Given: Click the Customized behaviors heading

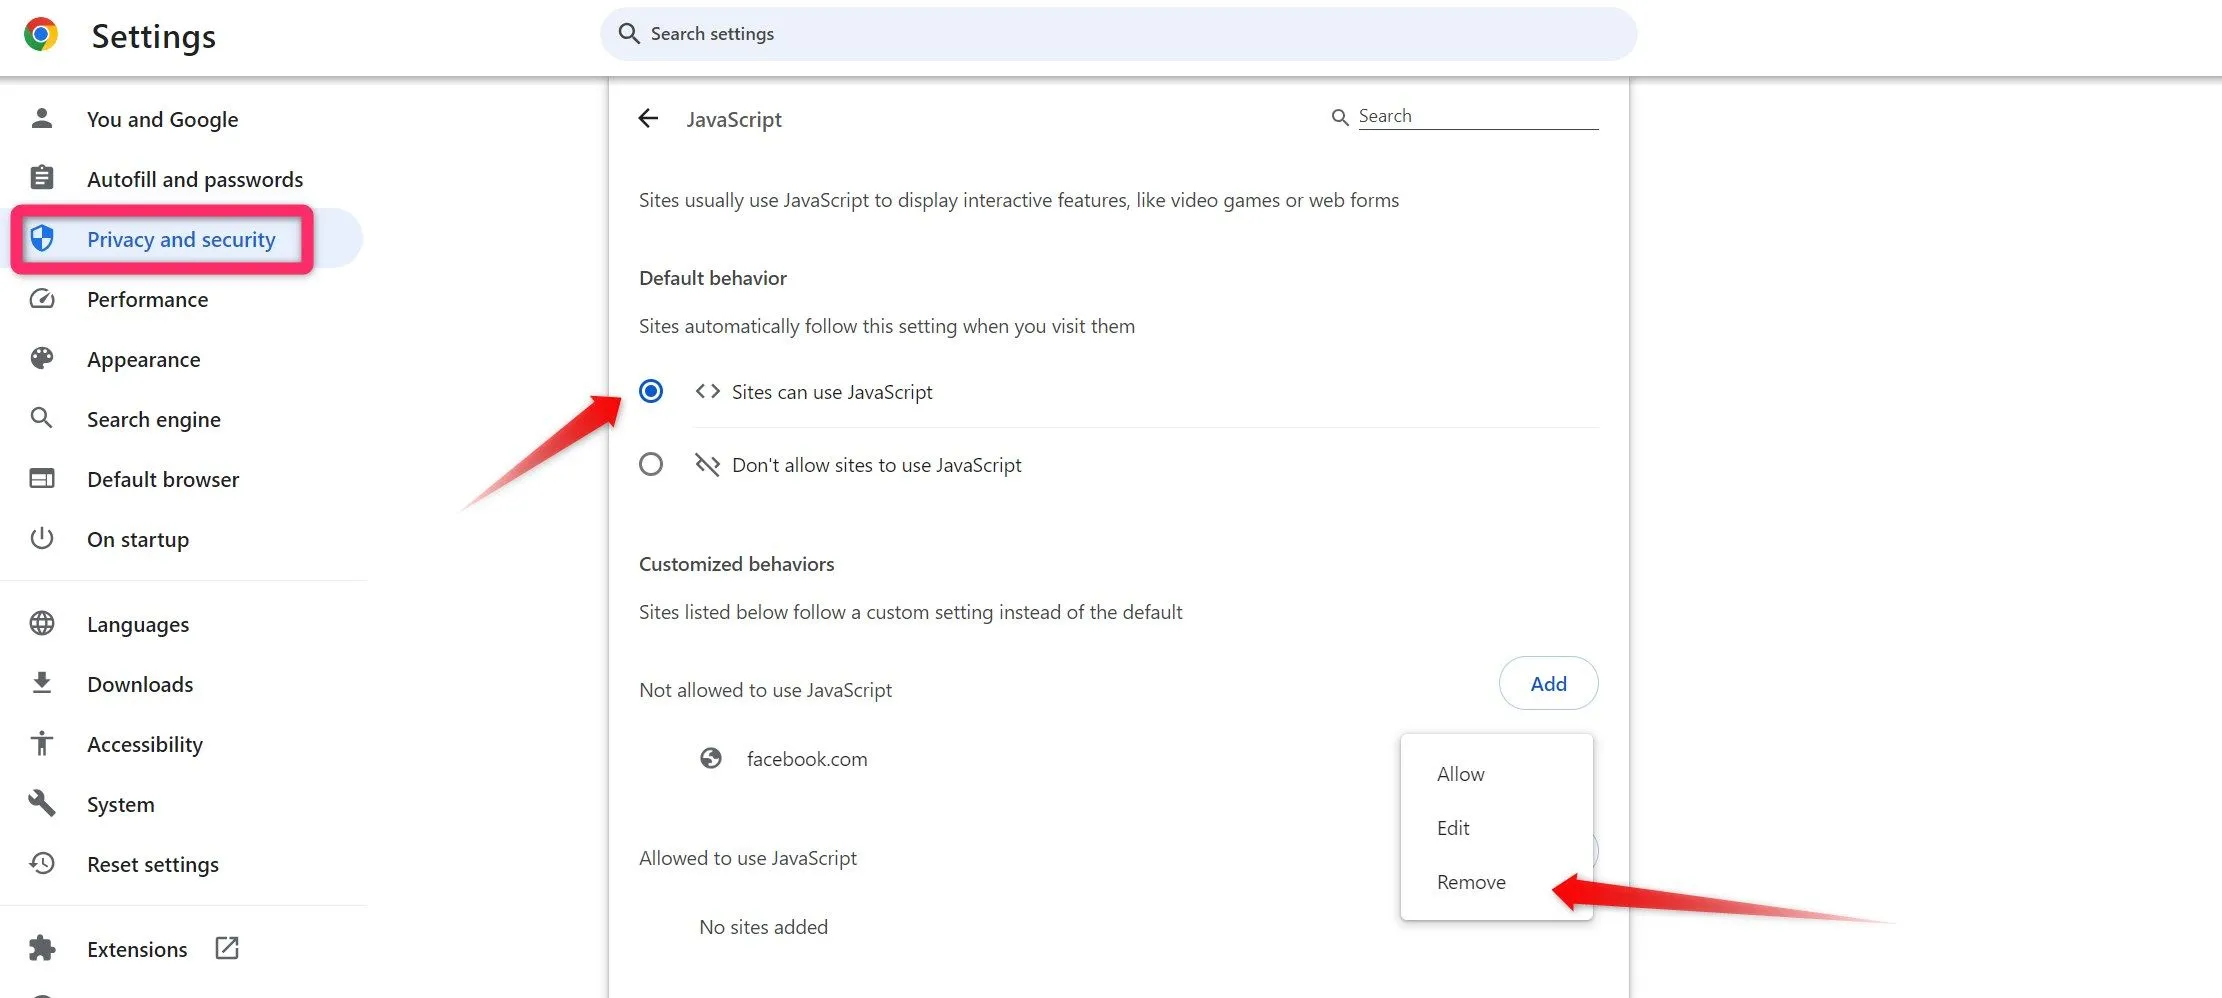Looking at the screenshot, I should click(x=736, y=564).
